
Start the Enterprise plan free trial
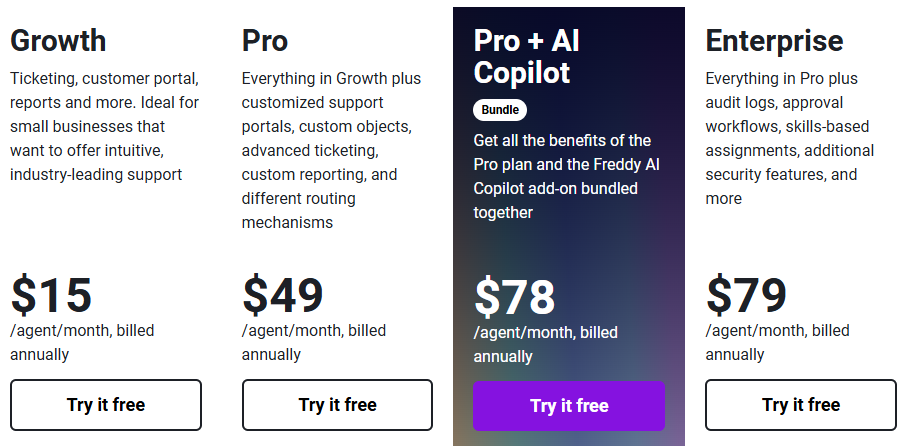800,405
